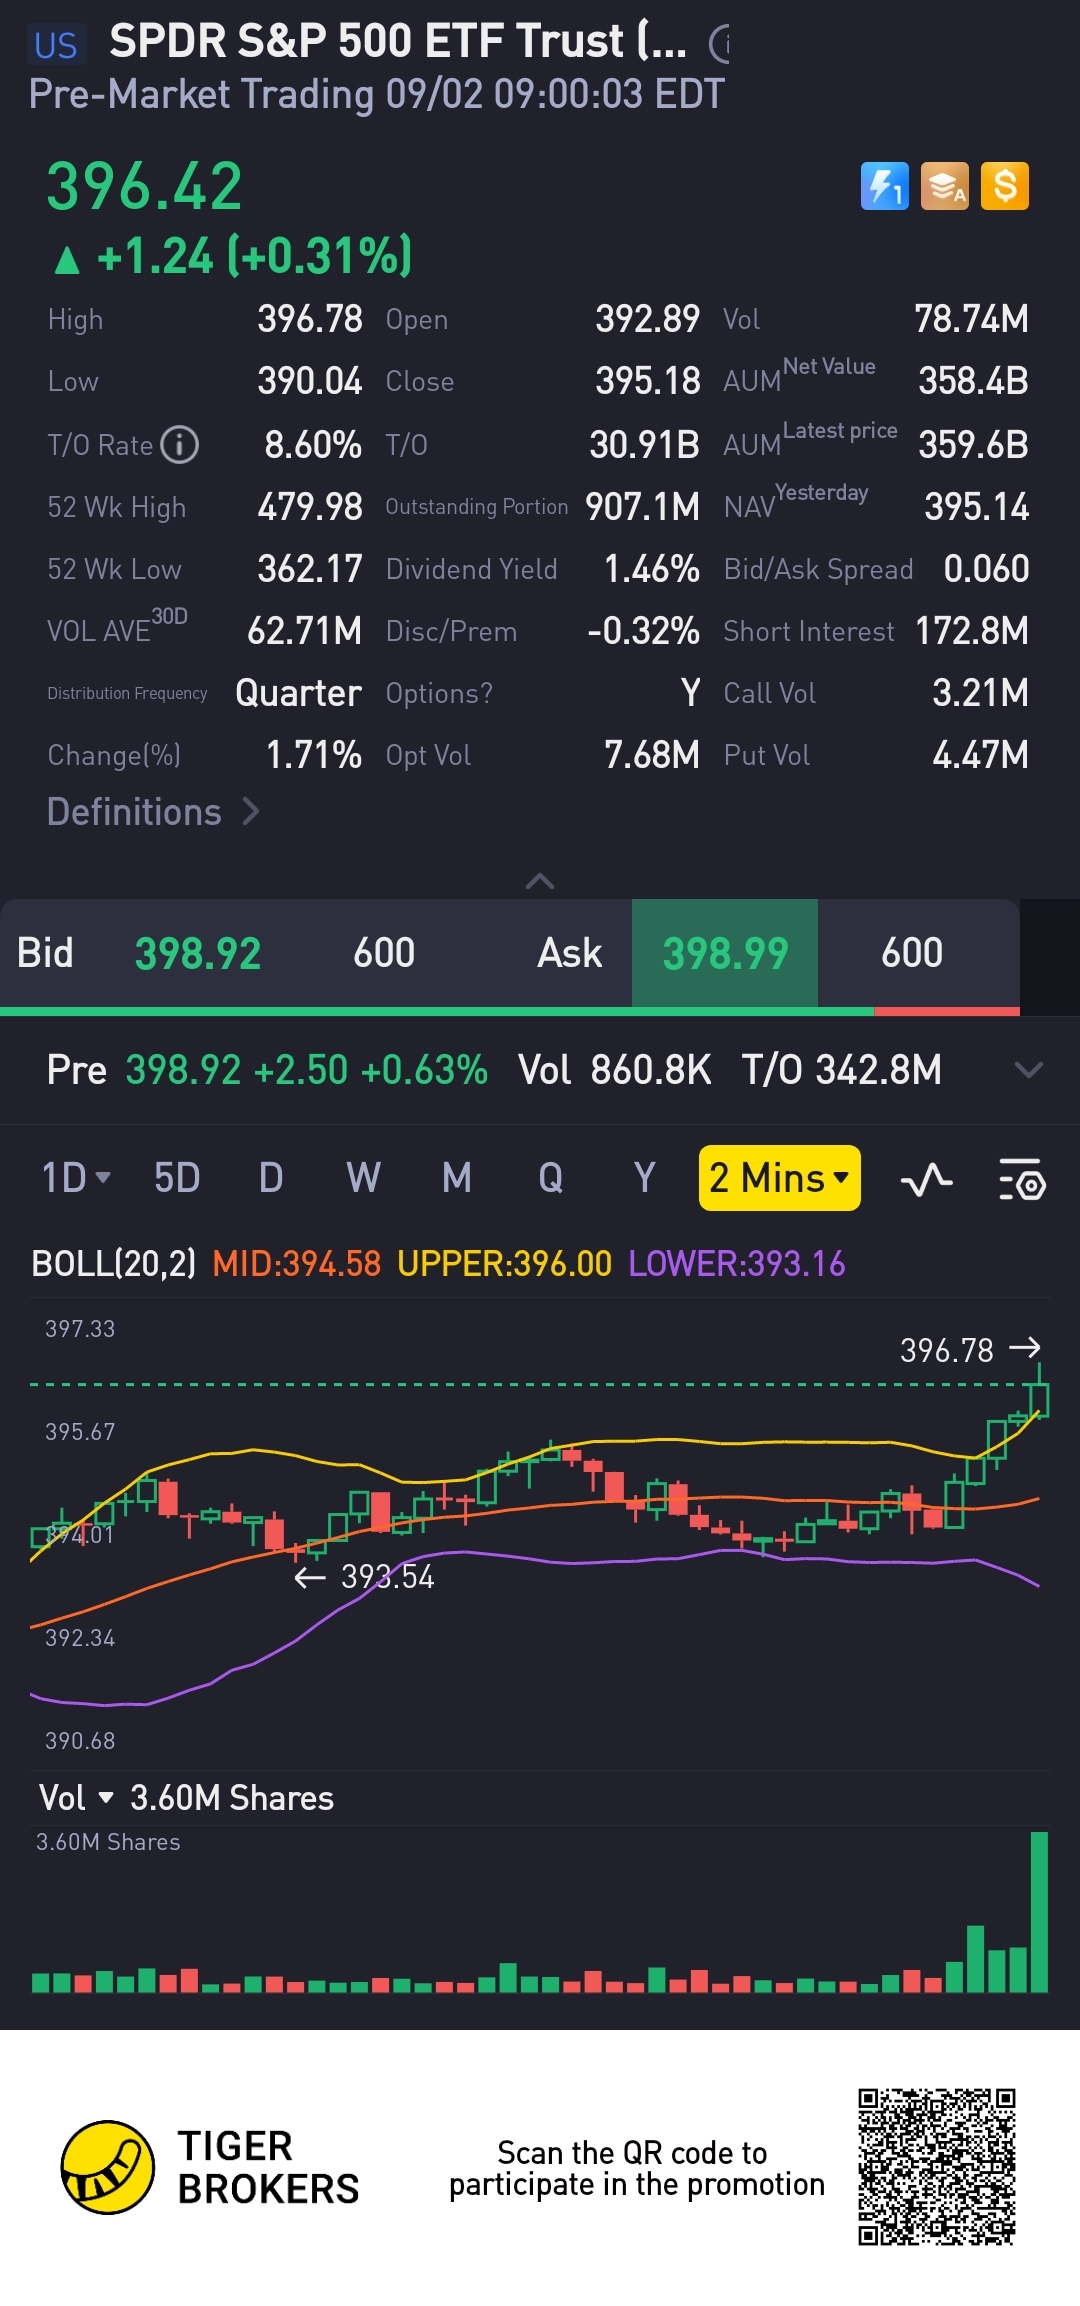The width and height of the screenshot is (1080, 2306).
Task: Tap the ask size 600 next to 398.99
Action: click(912, 953)
